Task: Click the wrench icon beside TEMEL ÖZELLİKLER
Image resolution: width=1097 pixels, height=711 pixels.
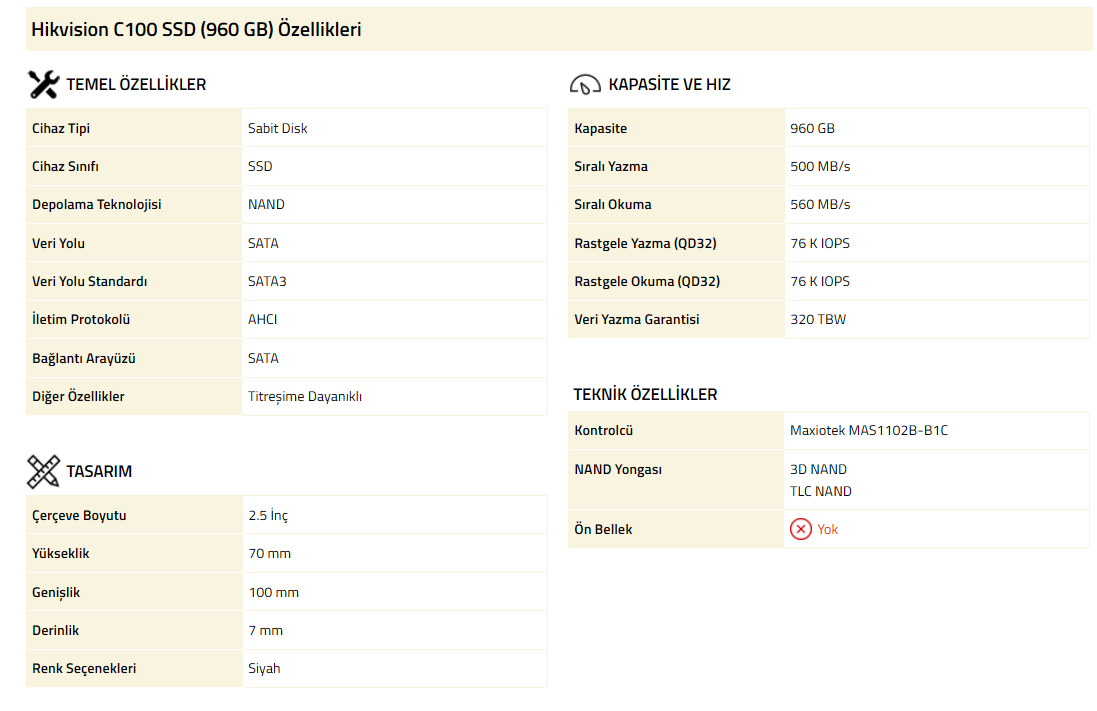Action: coord(43,85)
